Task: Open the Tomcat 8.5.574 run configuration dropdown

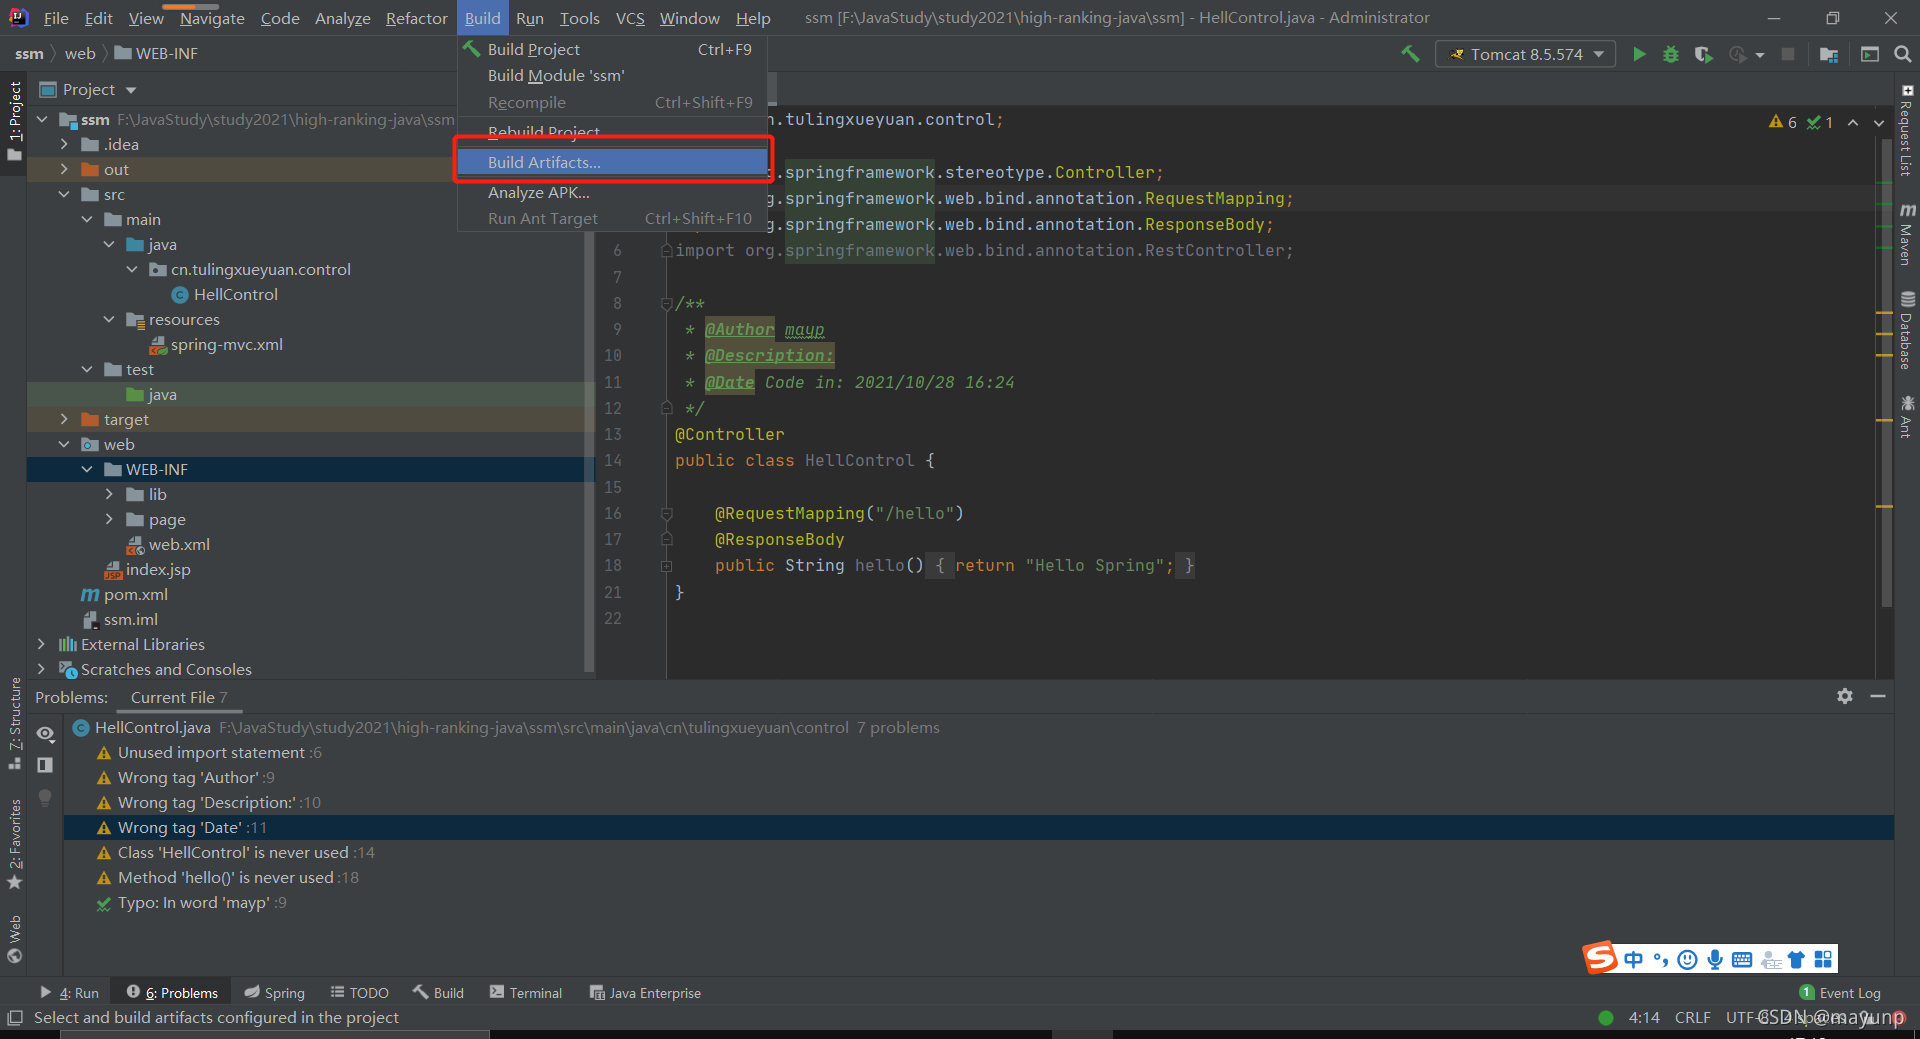Action: (x=1526, y=54)
